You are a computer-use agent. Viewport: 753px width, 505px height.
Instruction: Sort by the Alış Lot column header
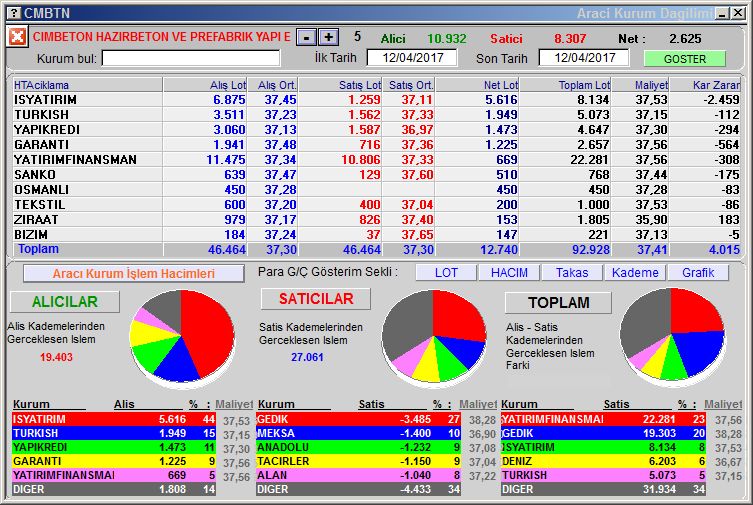[205, 85]
